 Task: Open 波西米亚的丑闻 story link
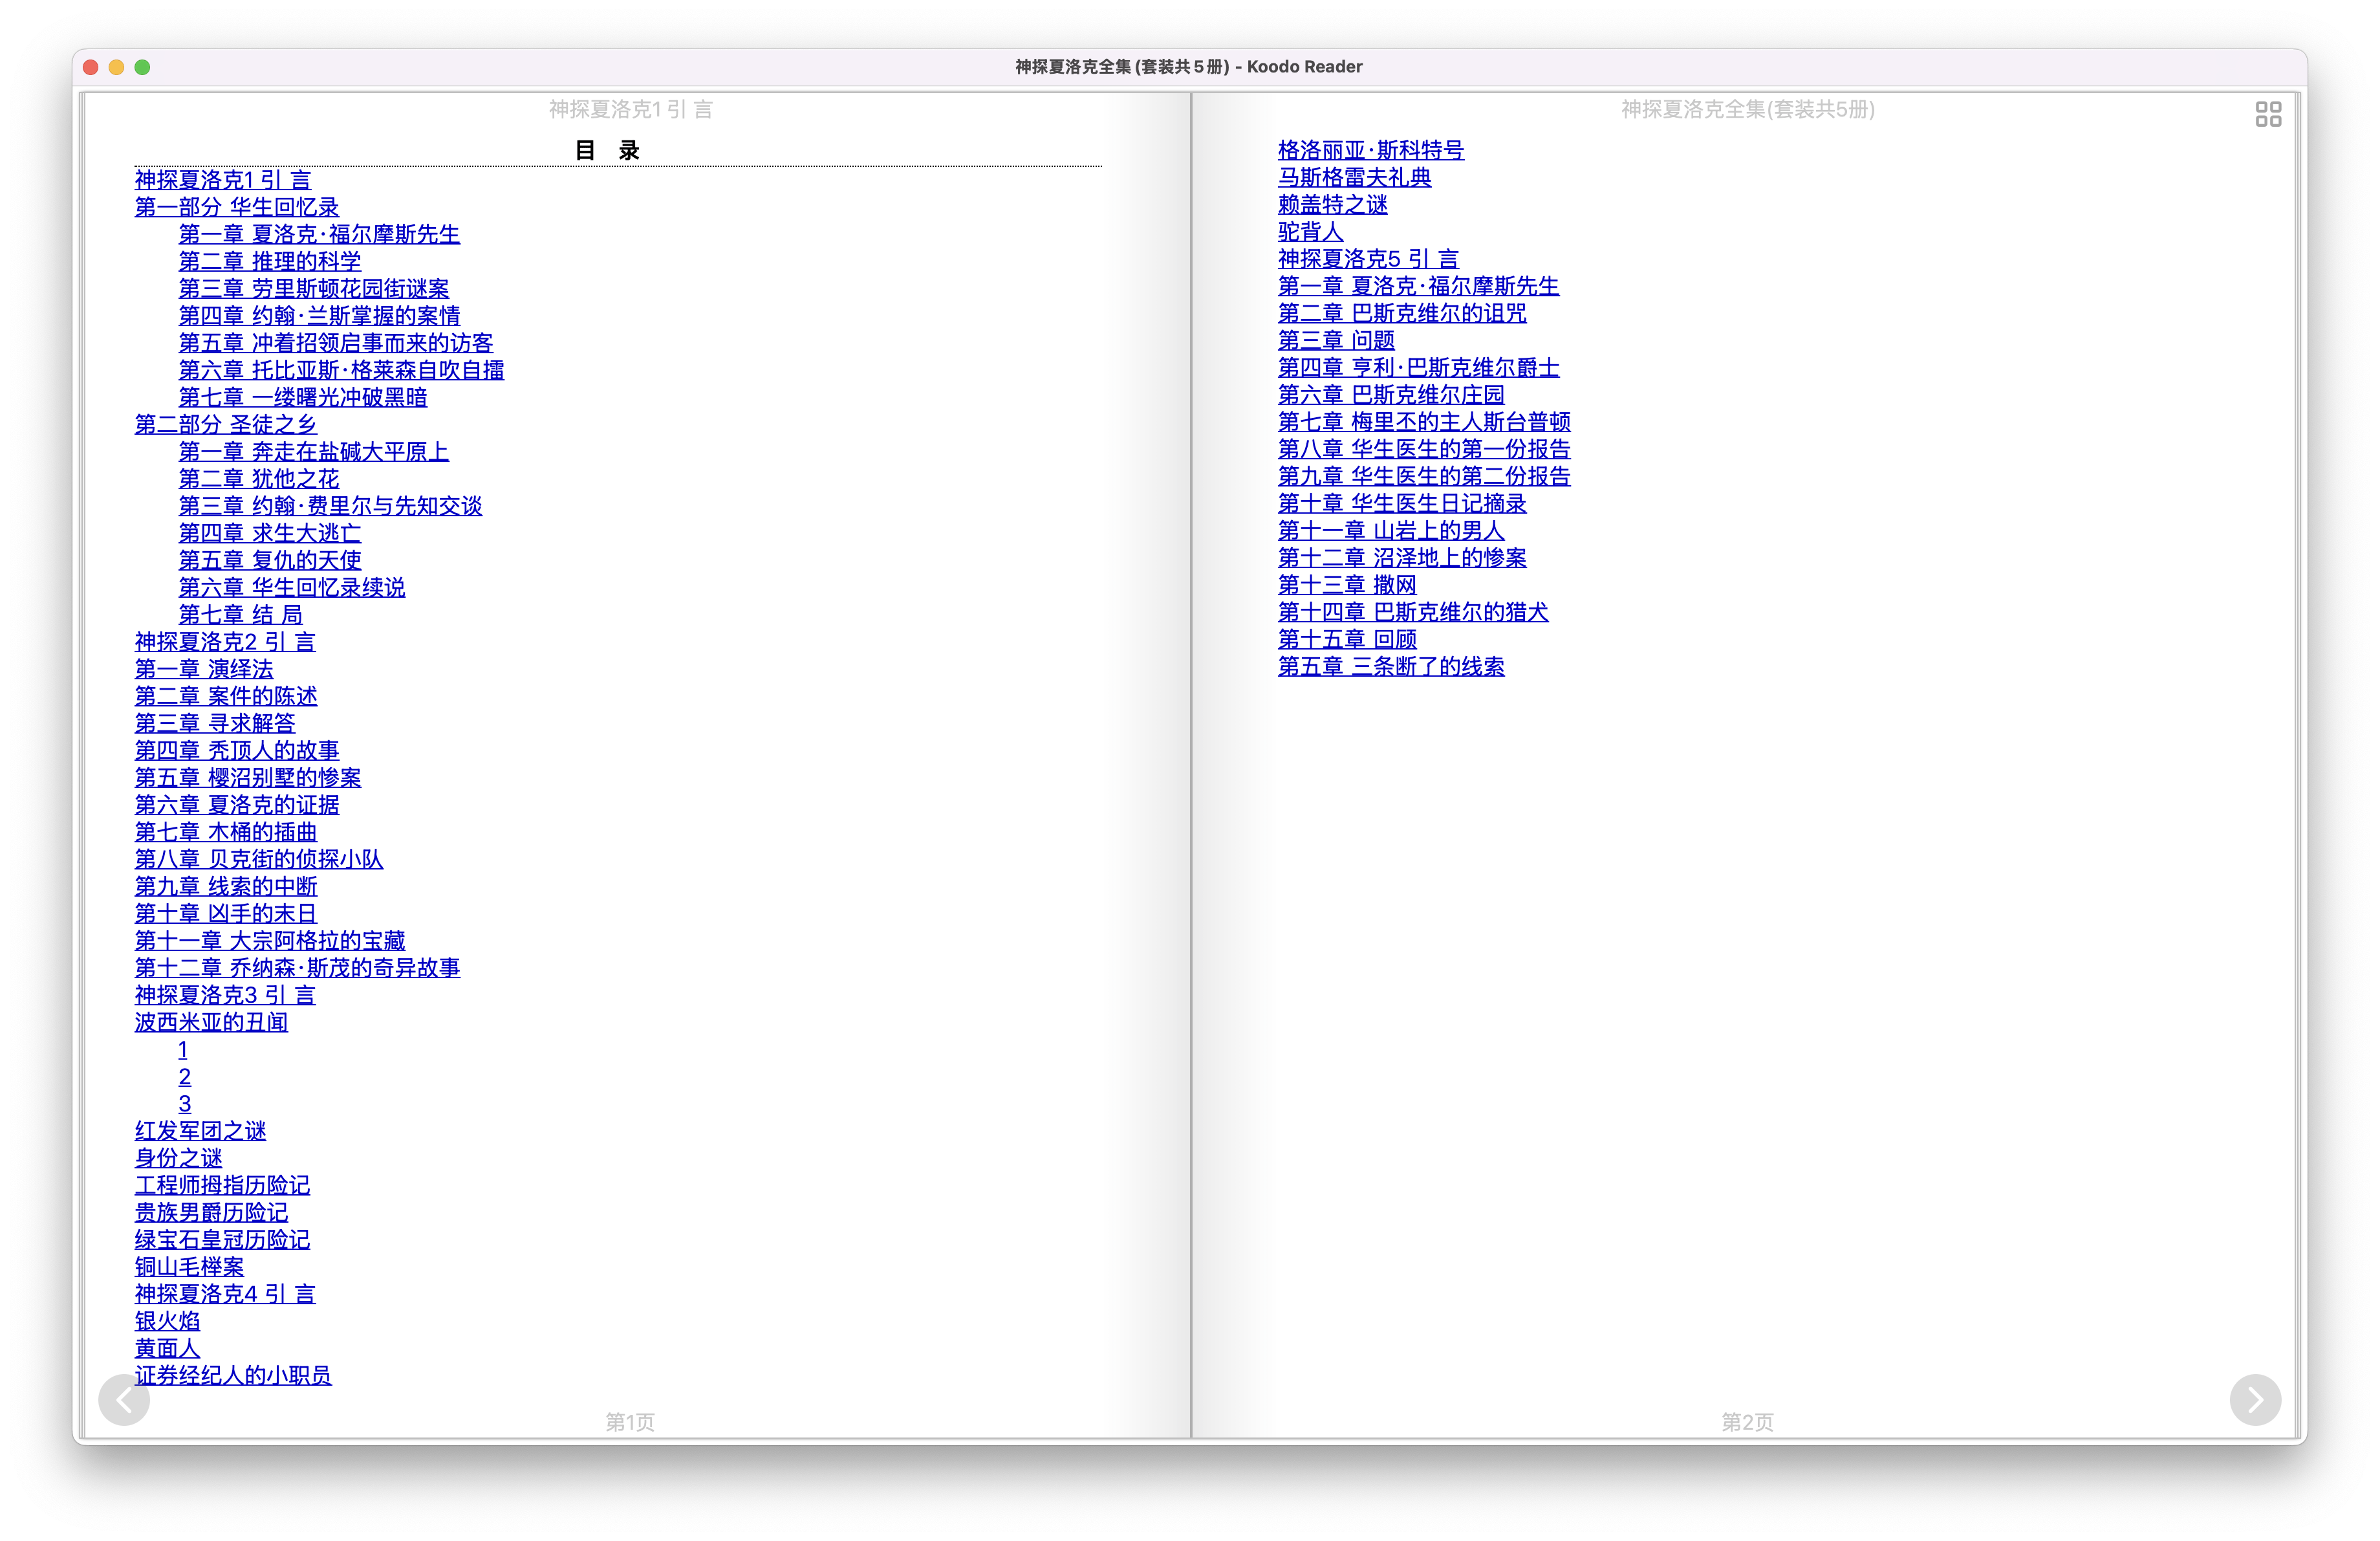211,1022
